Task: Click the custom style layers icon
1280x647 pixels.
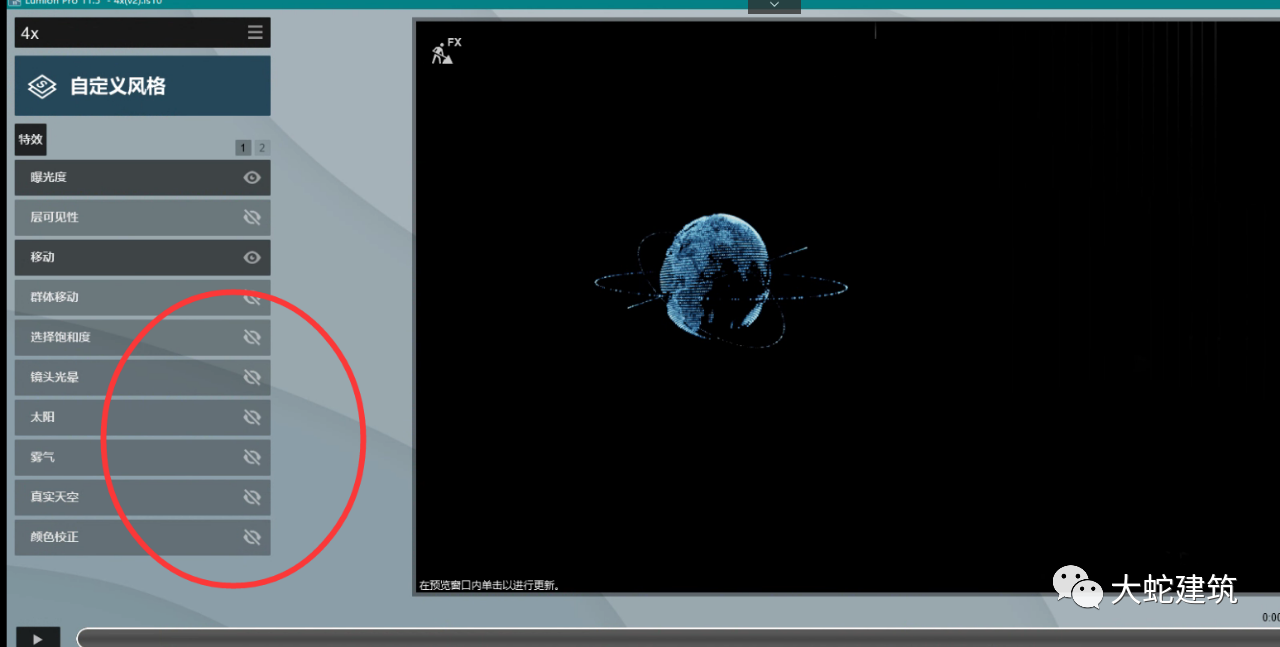Action: click(x=42, y=86)
